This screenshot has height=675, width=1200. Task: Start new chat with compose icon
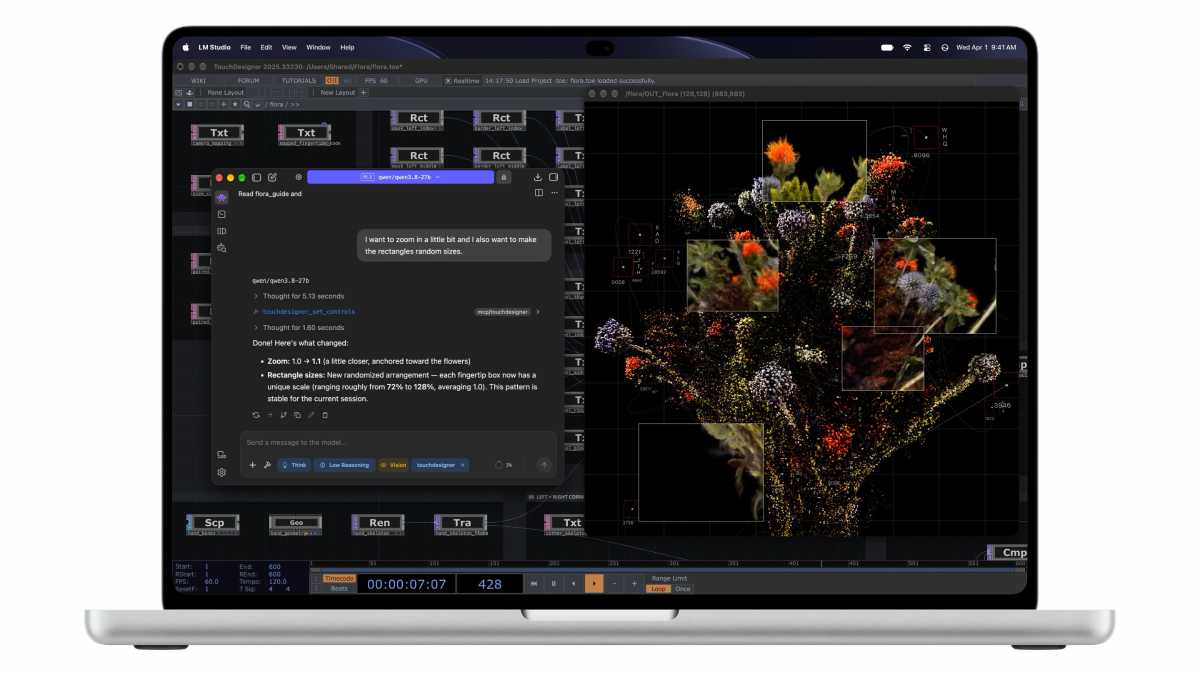point(272,177)
